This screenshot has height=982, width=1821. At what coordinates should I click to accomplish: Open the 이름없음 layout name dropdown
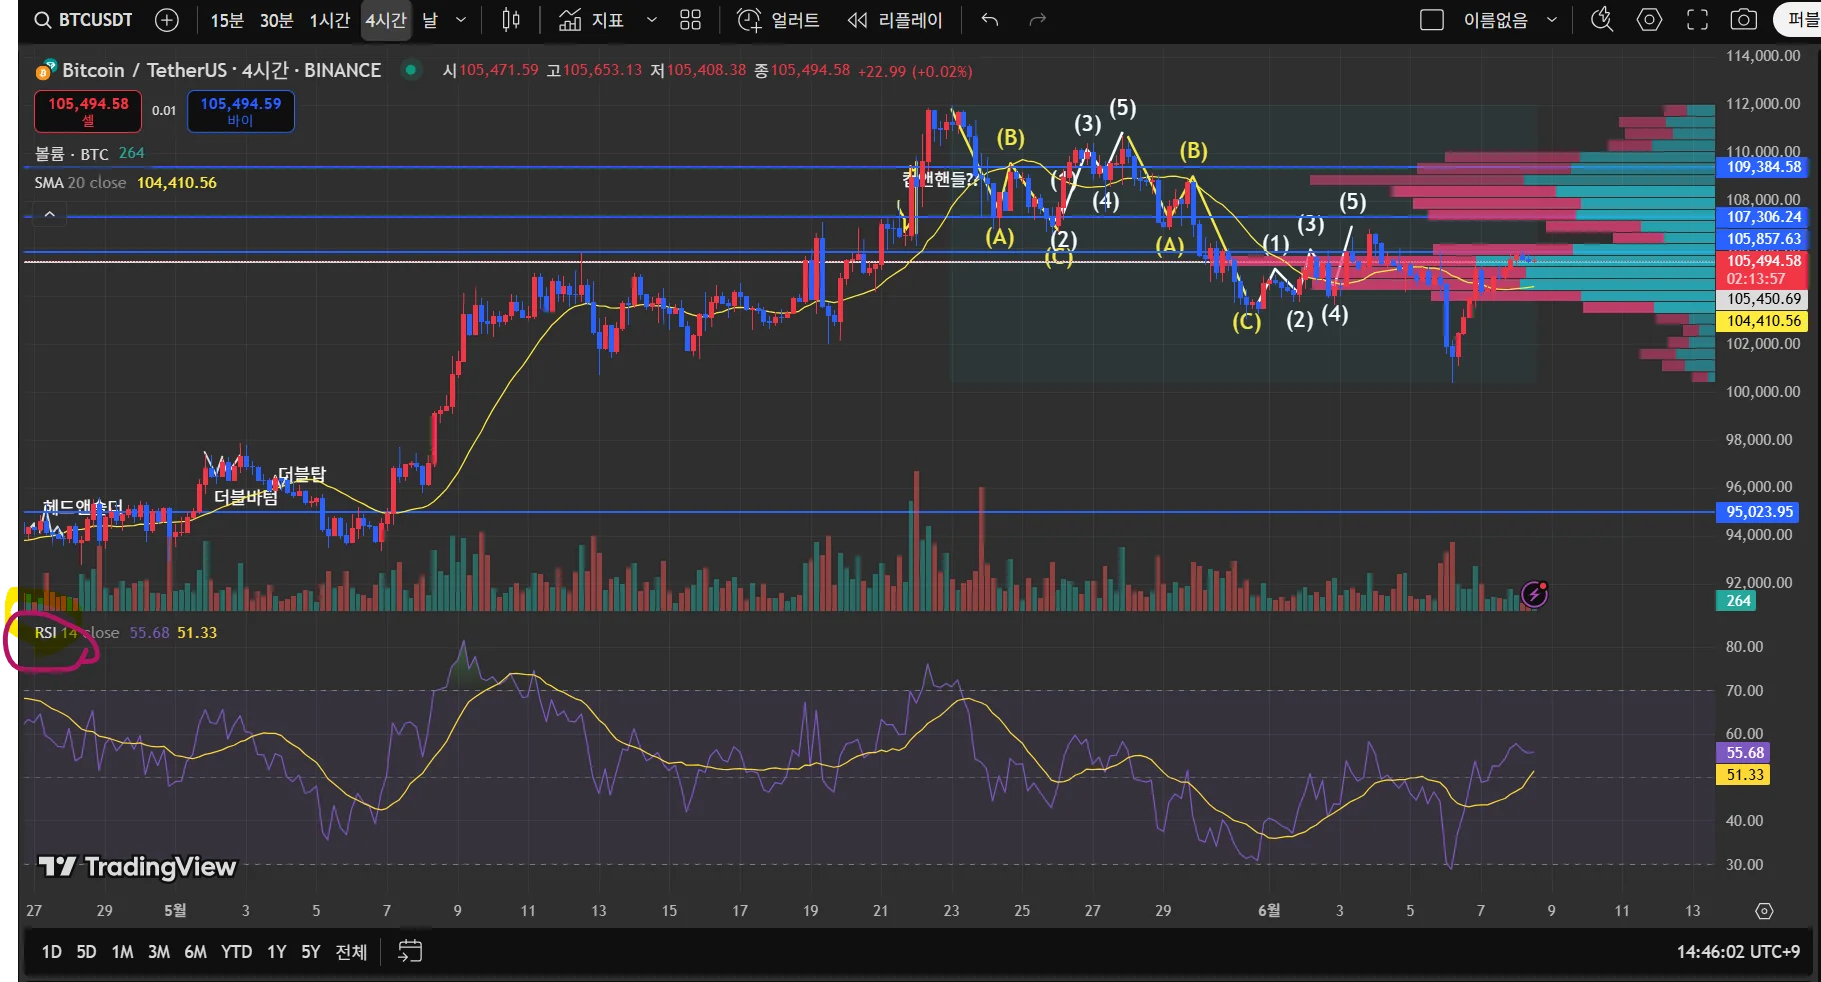pos(1552,20)
